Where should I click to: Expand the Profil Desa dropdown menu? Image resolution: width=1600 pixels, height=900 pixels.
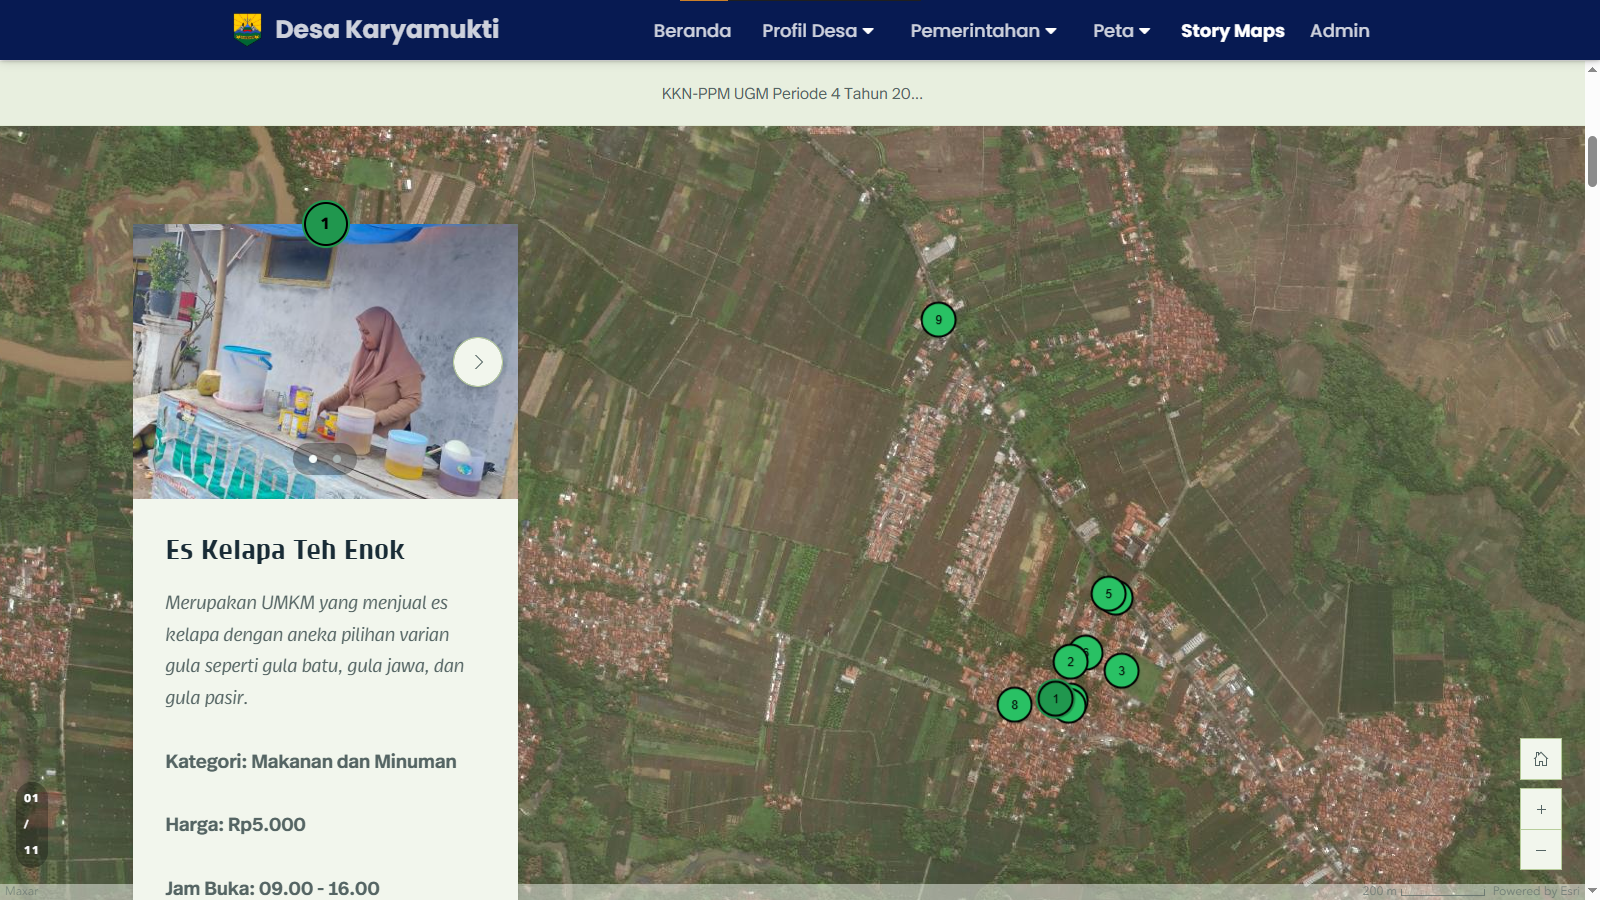[x=817, y=31]
